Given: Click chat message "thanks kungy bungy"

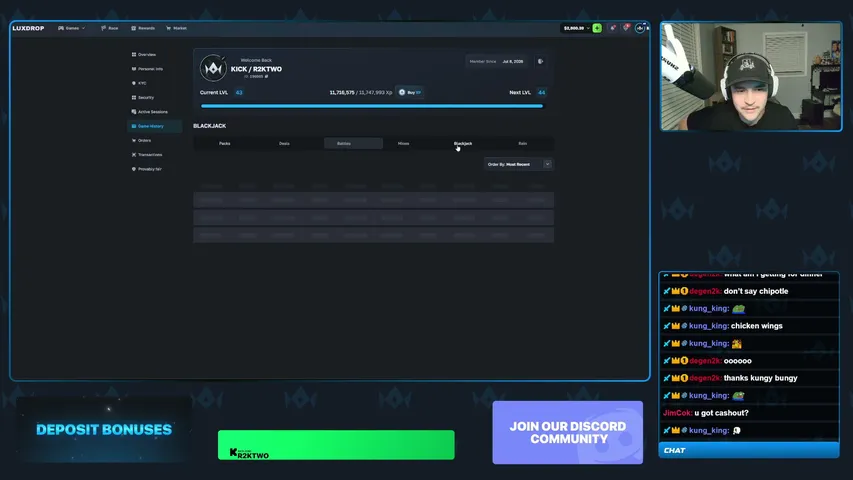Looking at the screenshot, I should click(761, 378).
